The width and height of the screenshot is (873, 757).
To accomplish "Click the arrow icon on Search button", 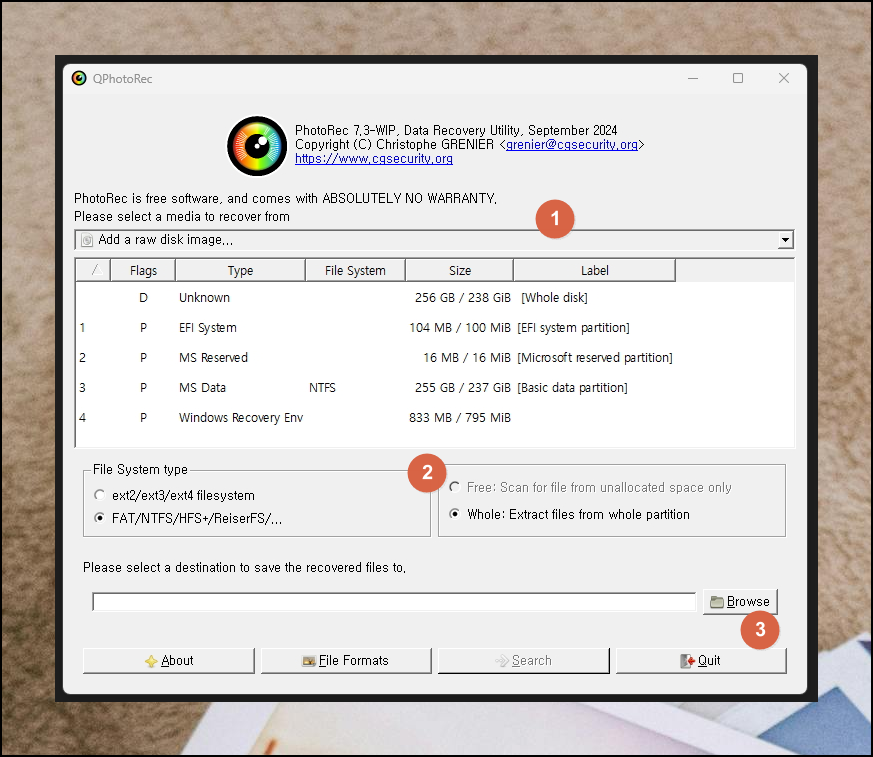I will 502,661.
